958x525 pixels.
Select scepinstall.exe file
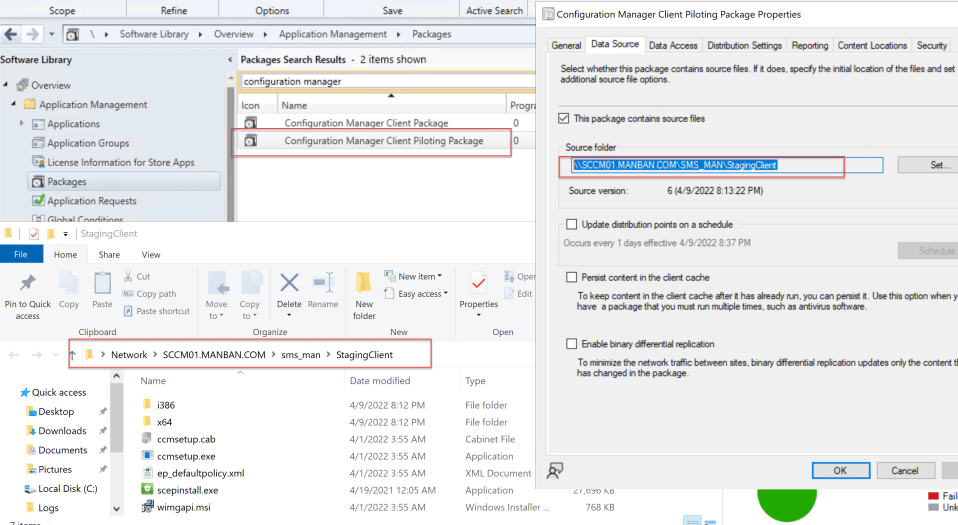188,490
